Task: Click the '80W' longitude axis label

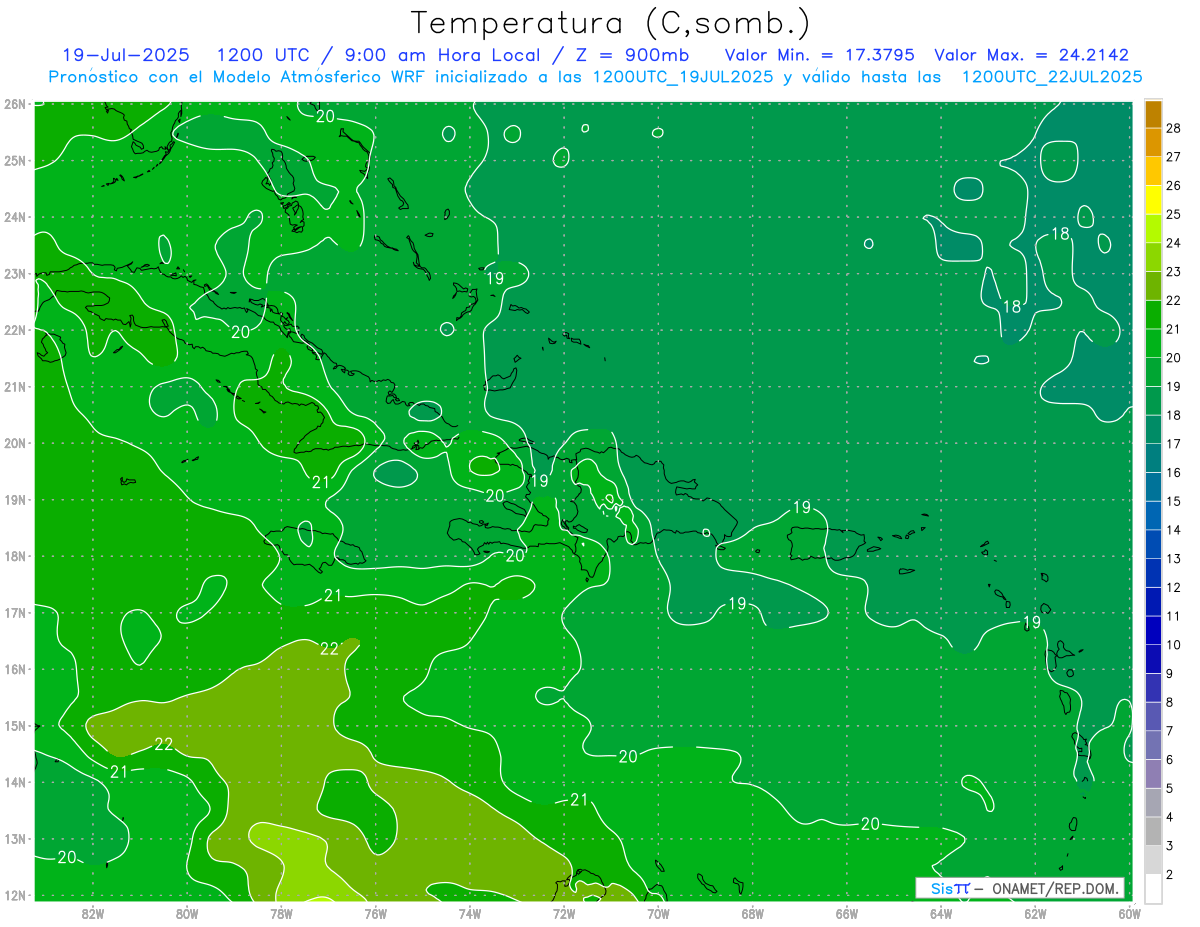Action: pyautogui.click(x=186, y=913)
